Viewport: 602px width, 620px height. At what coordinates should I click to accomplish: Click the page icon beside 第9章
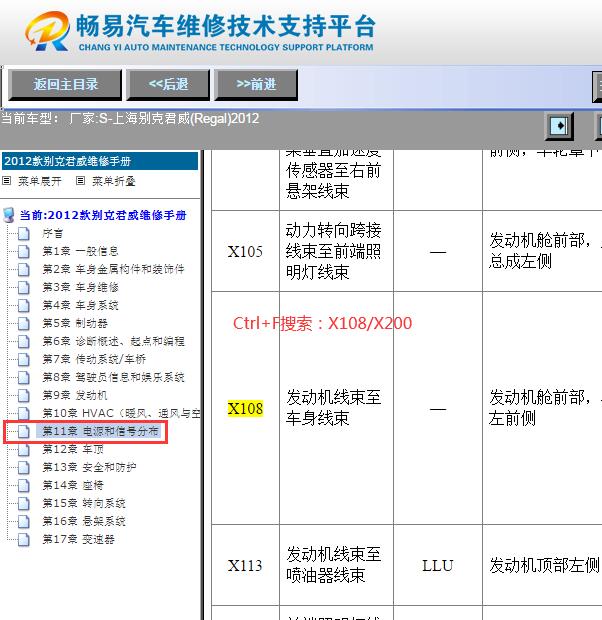pyautogui.click(x=24, y=395)
